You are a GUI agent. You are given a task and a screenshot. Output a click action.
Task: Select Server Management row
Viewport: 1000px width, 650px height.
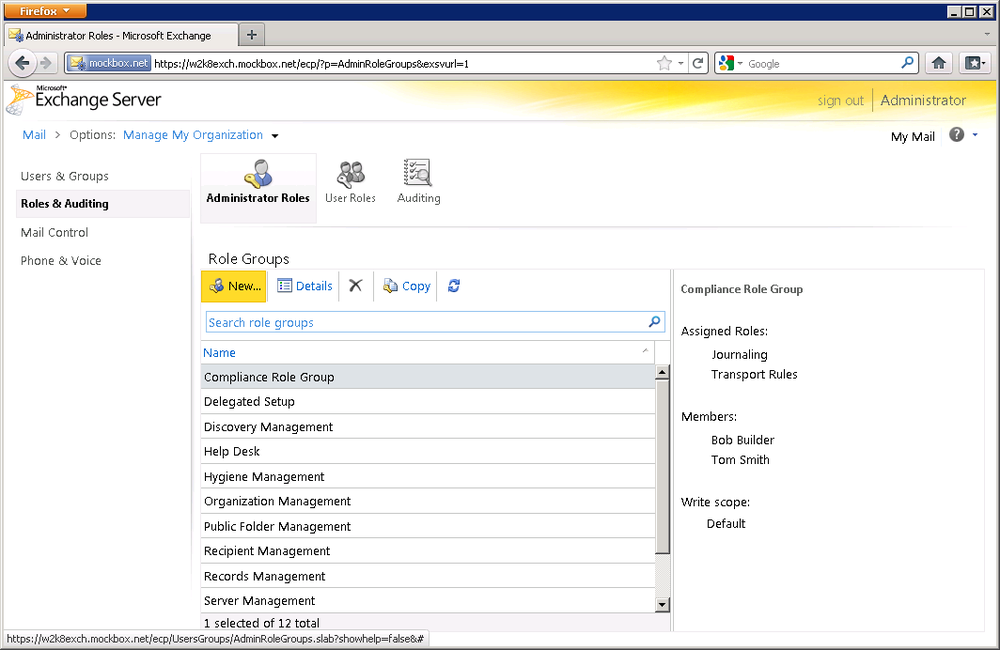point(428,601)
